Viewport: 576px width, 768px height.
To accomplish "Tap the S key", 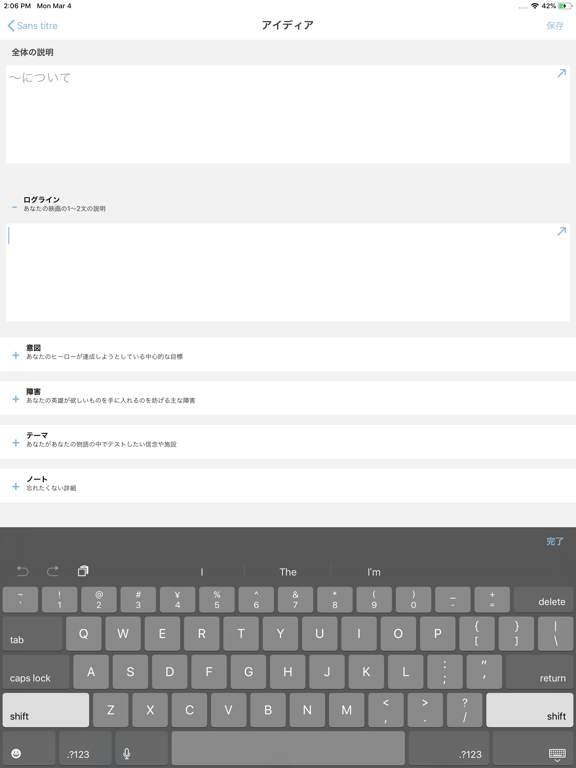I will click(x=130, y=672).
